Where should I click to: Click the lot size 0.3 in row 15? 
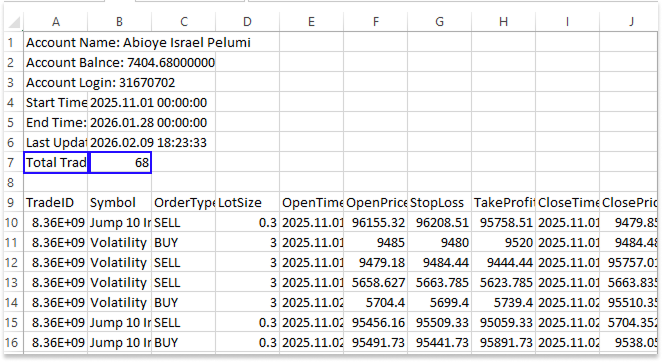click(247, 323)
